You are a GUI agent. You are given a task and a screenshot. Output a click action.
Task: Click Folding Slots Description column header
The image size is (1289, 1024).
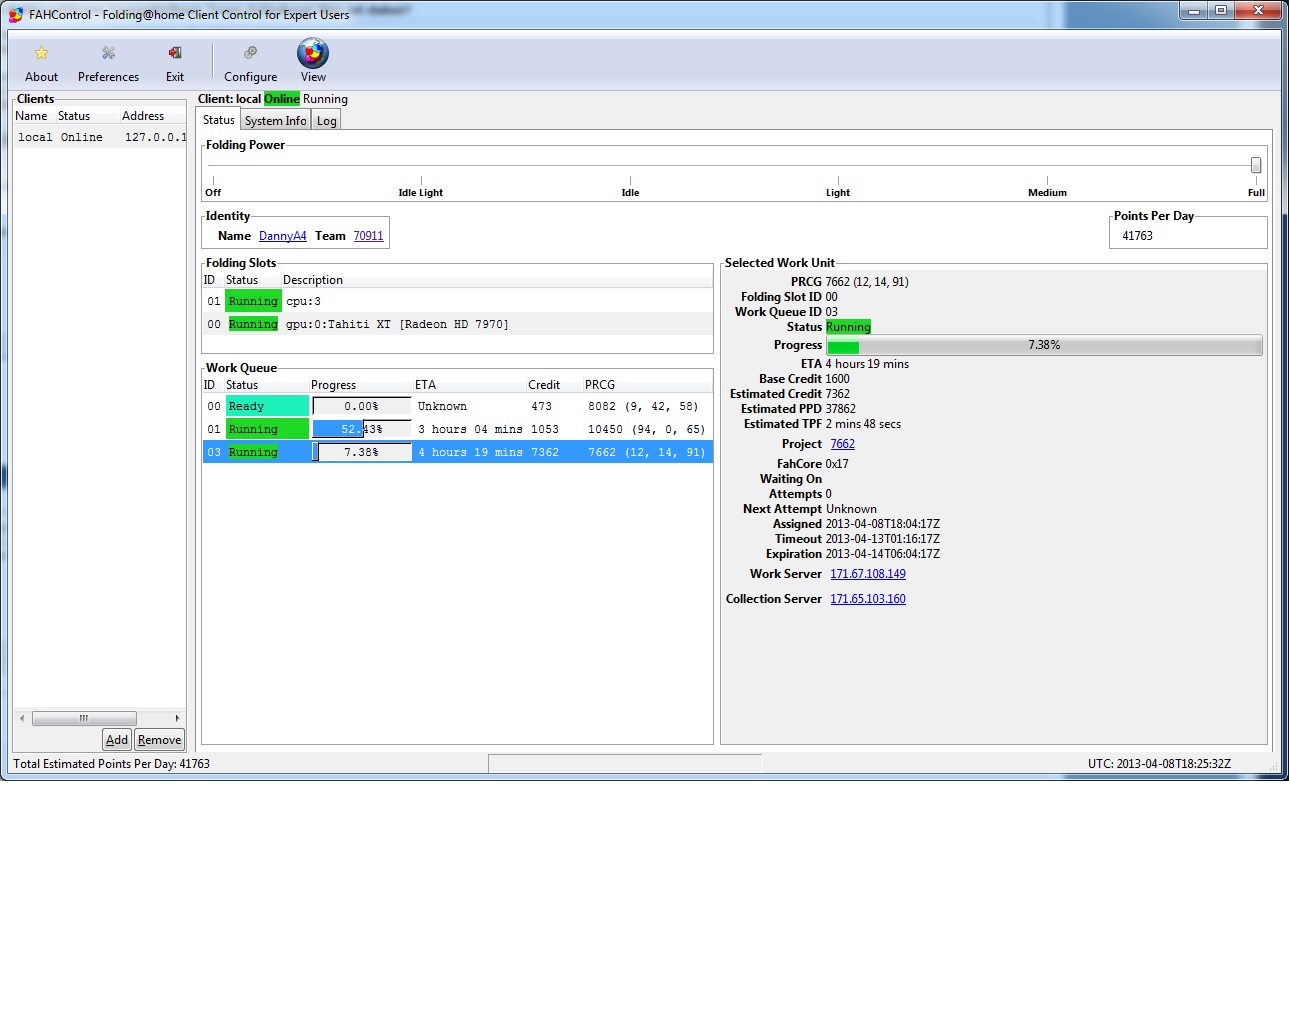[496, 280]
